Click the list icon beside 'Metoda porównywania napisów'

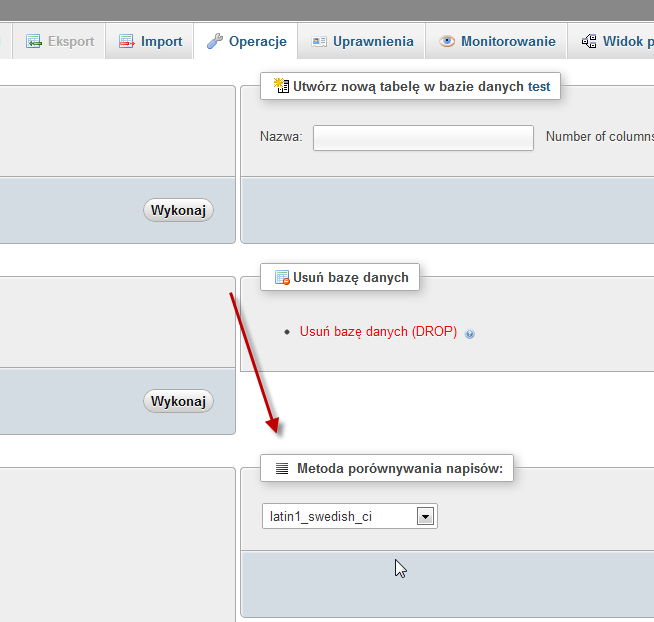(x=282, y=468)
